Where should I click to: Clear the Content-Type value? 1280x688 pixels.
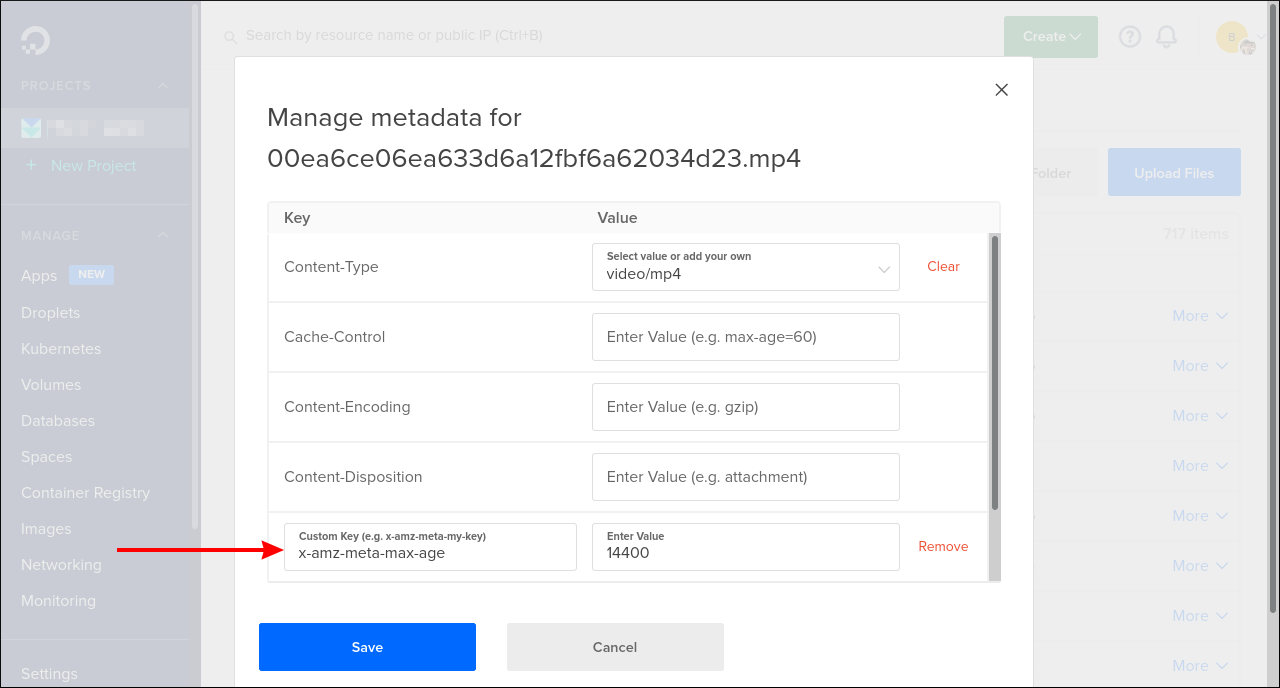click(943, 266)
